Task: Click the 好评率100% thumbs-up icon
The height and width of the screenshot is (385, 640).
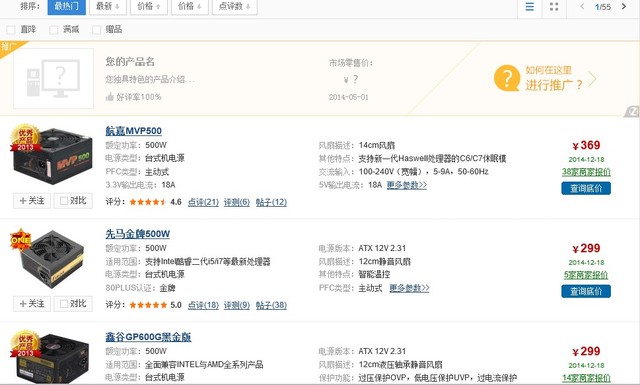Action: tap(109, 97)
